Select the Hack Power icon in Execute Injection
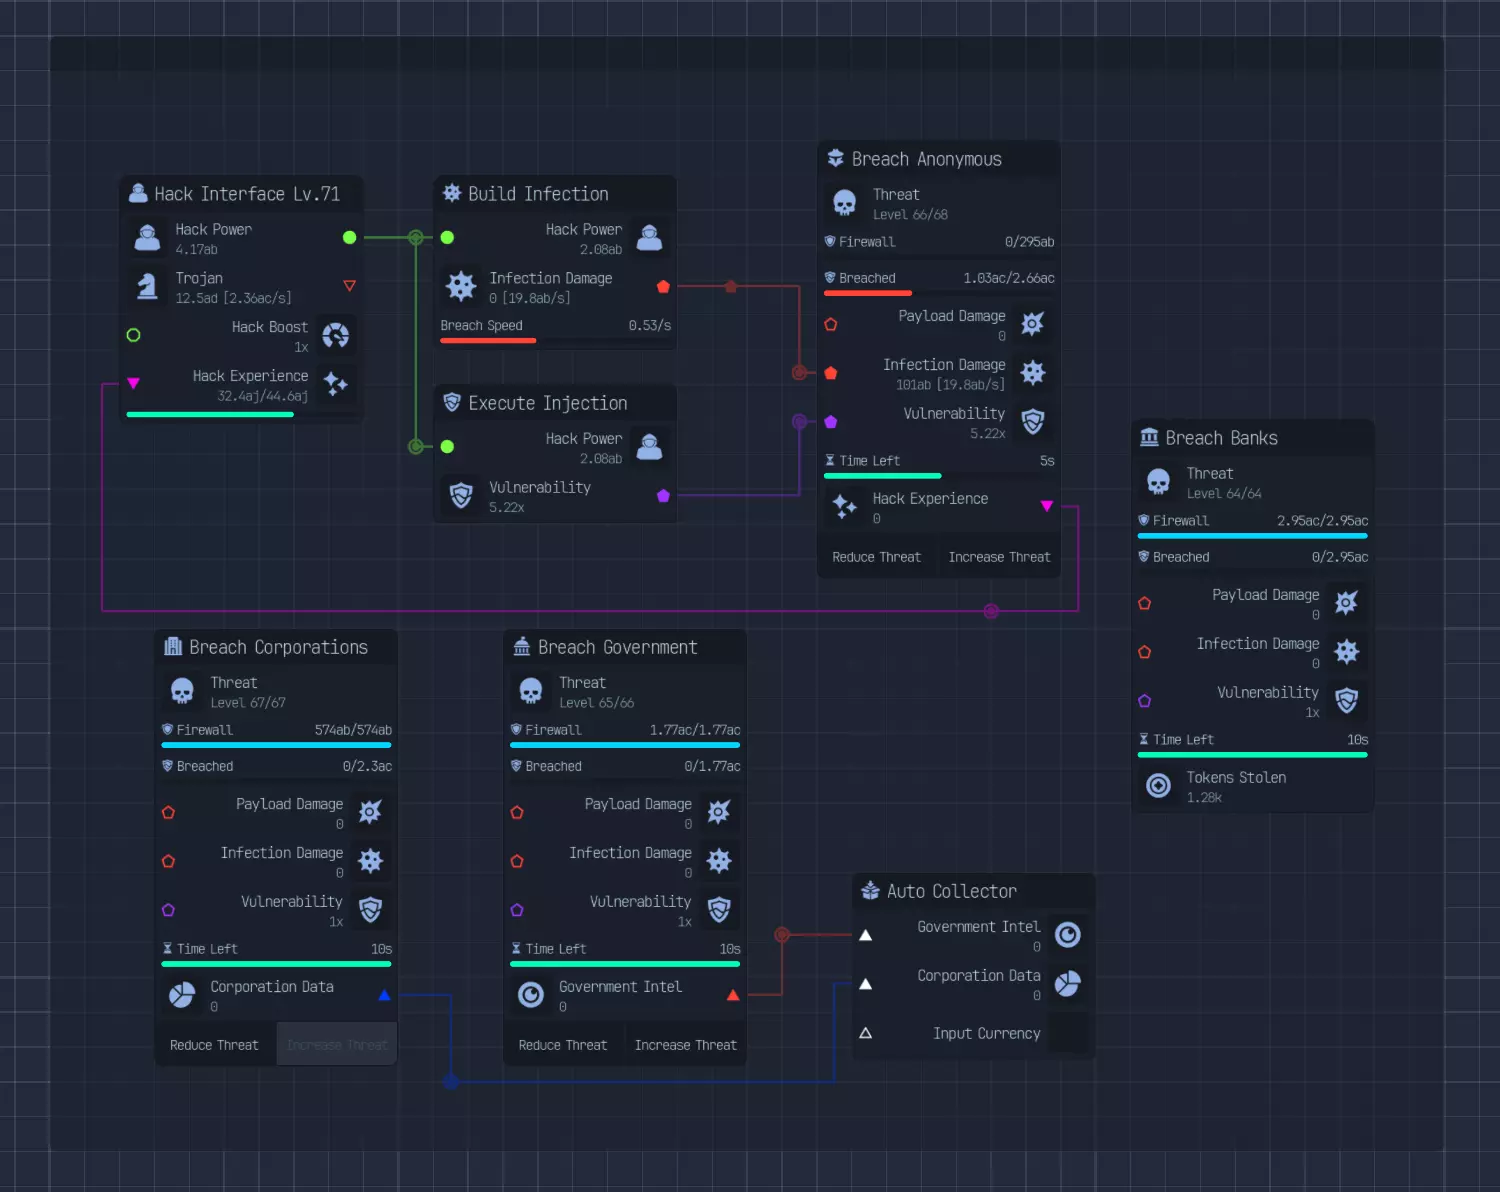This screenshot has width=1500, height=1192. (x=650, y=447)
